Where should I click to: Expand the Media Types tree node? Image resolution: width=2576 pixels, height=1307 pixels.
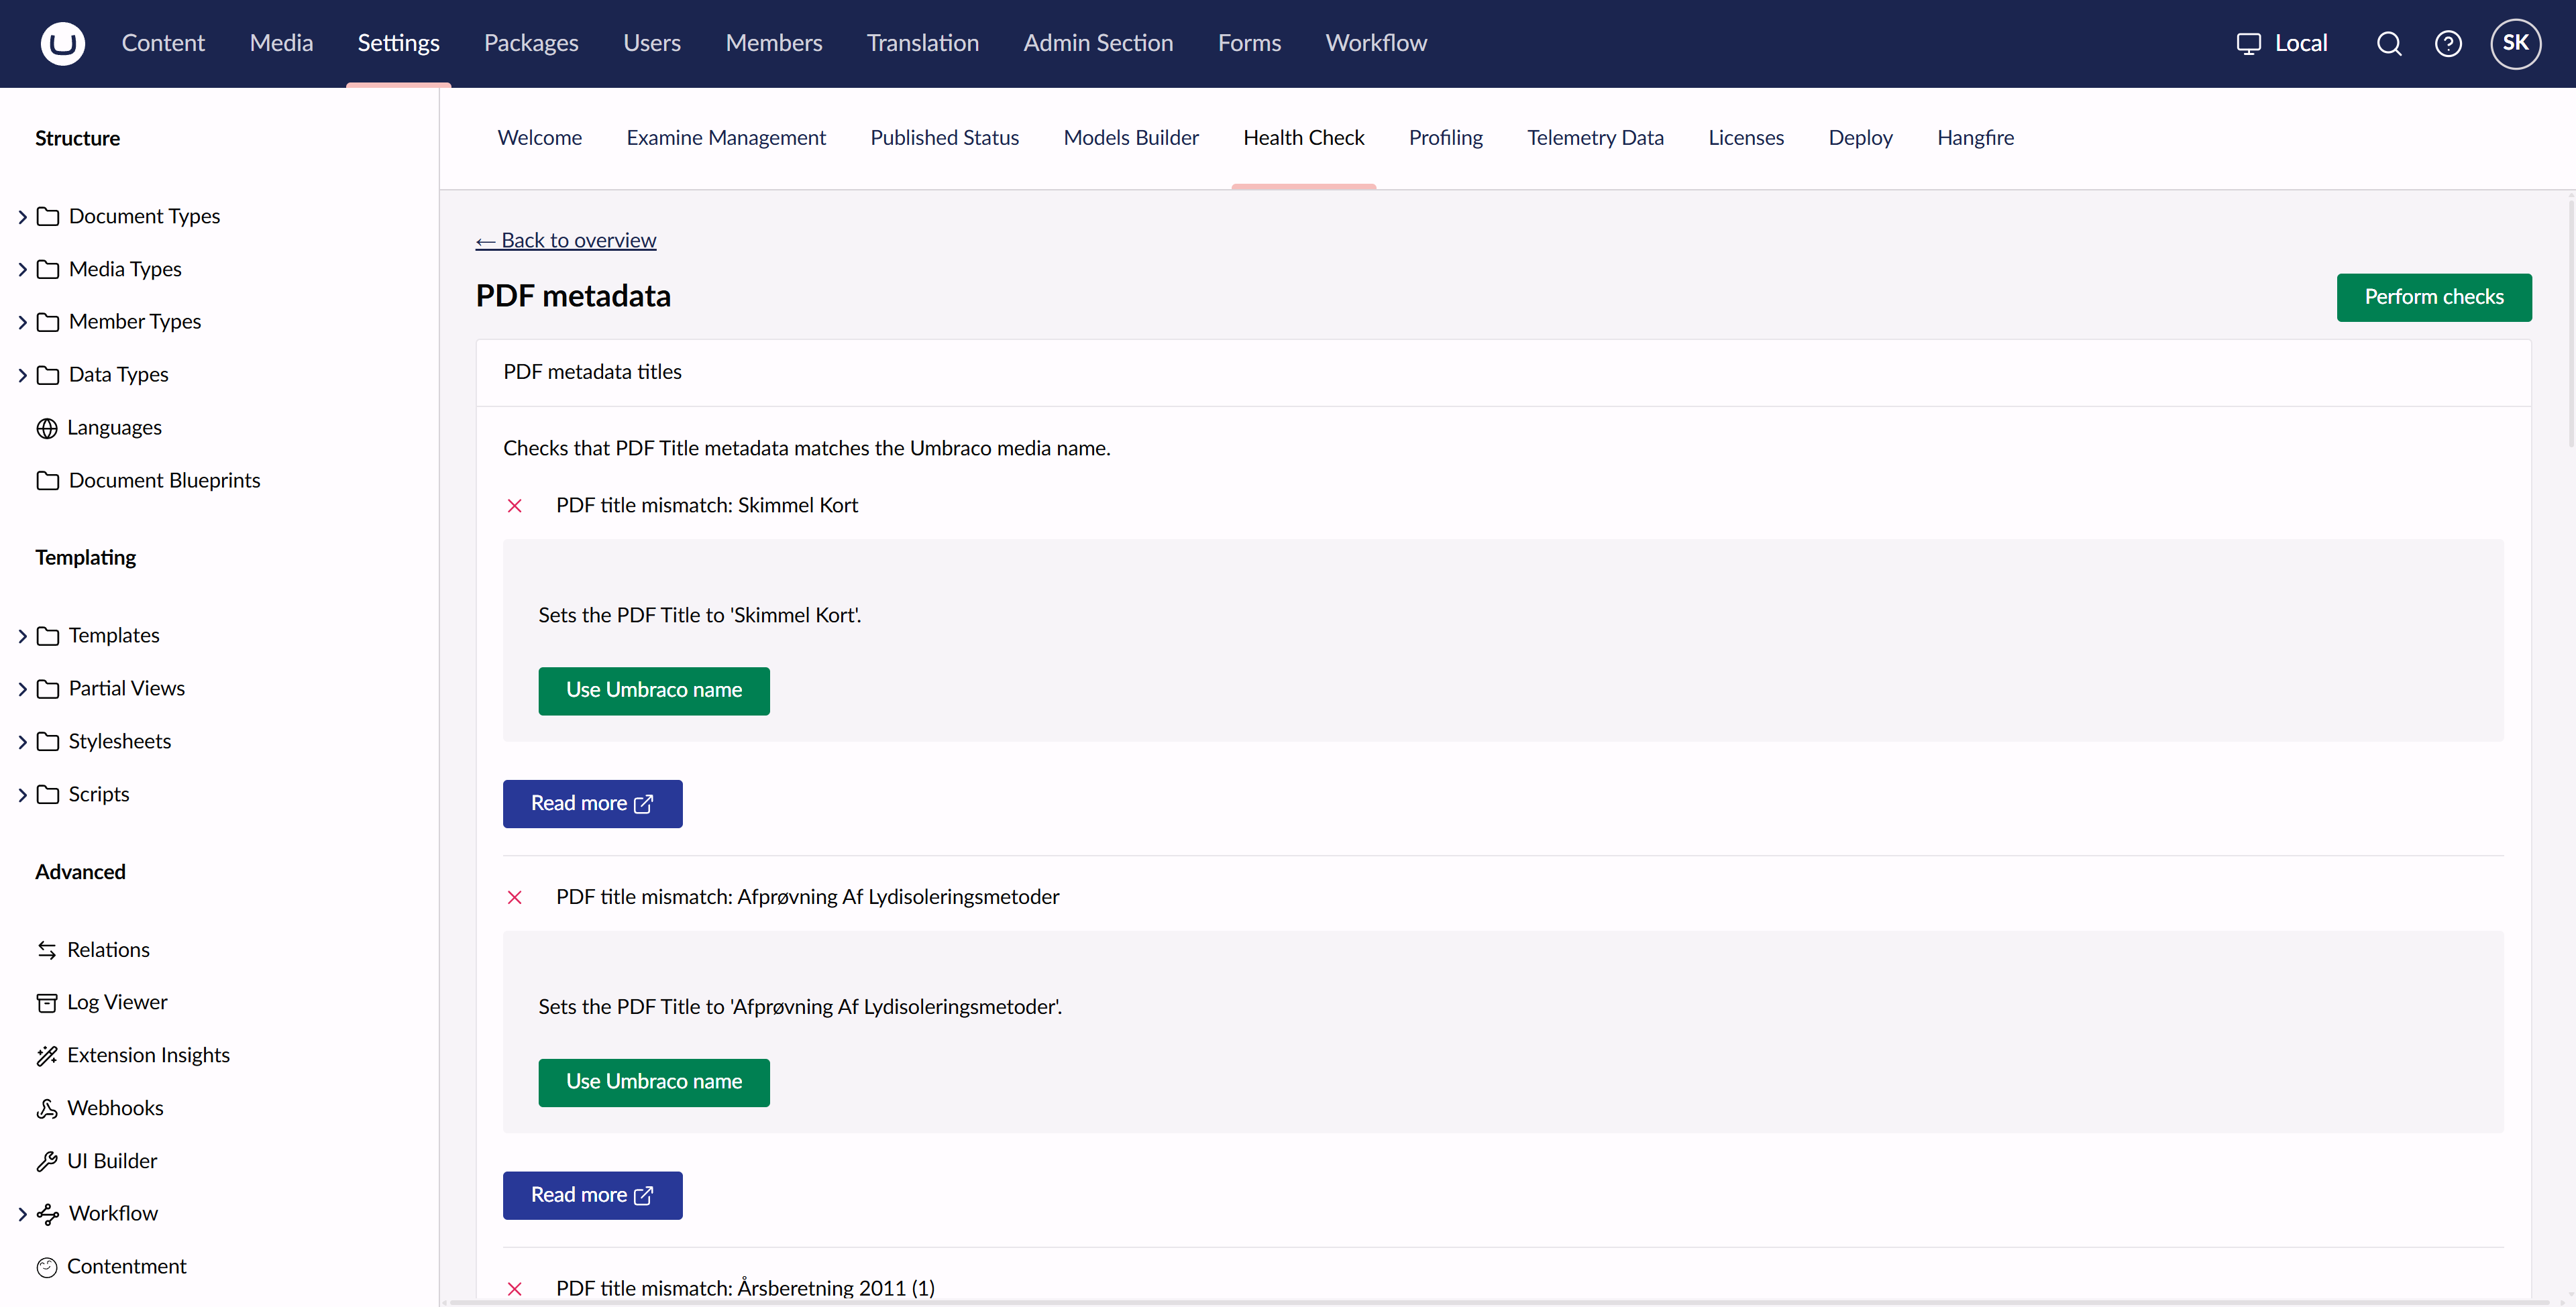tap(22, 269)
